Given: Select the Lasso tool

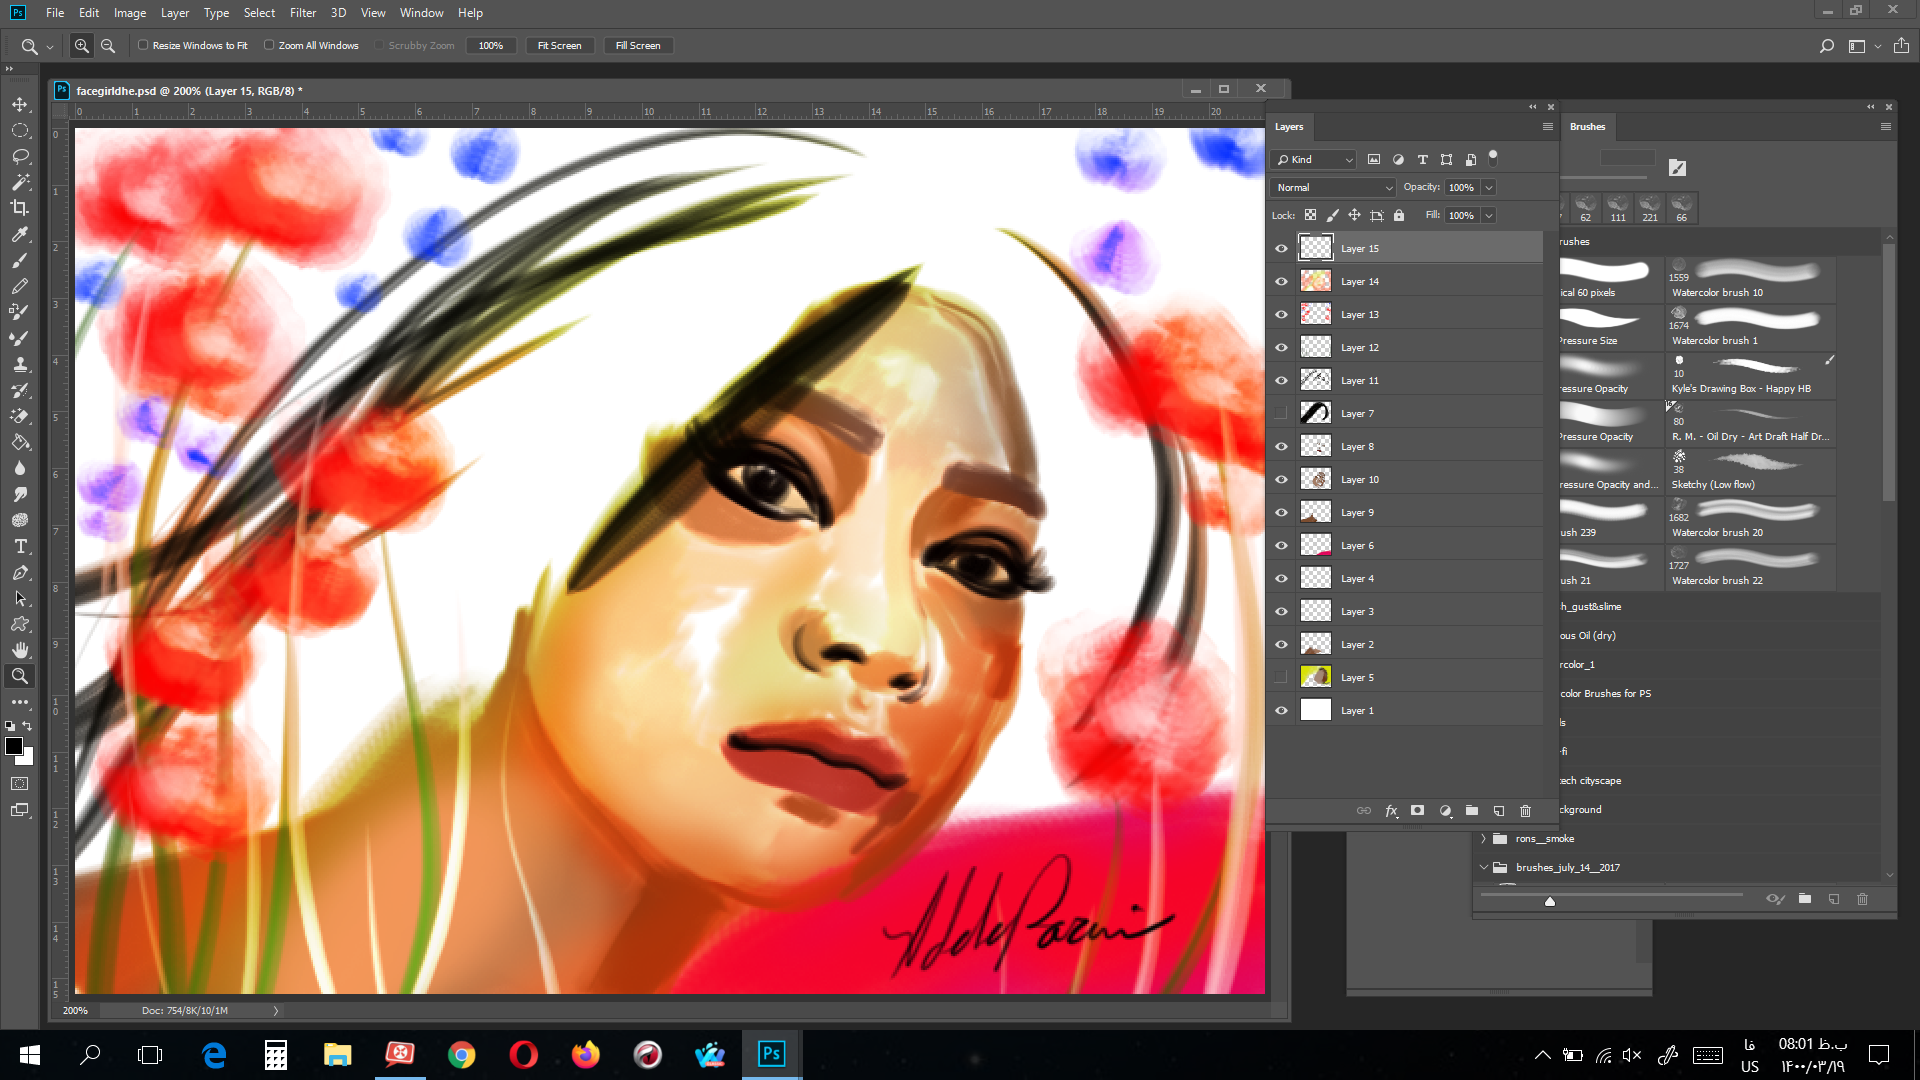Looking at the screenshot, I should (x=20, y=157).
